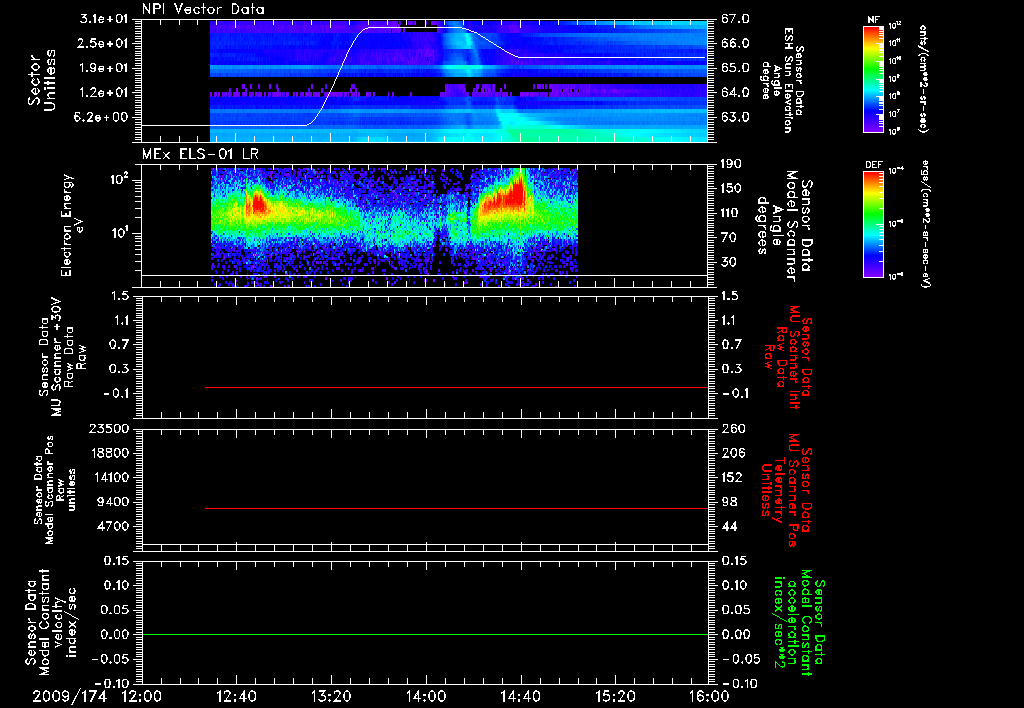Viewport: 1024px width, 708px height.
Task: Click the red MU Scanner +30V trace
Action: (456, 388)
